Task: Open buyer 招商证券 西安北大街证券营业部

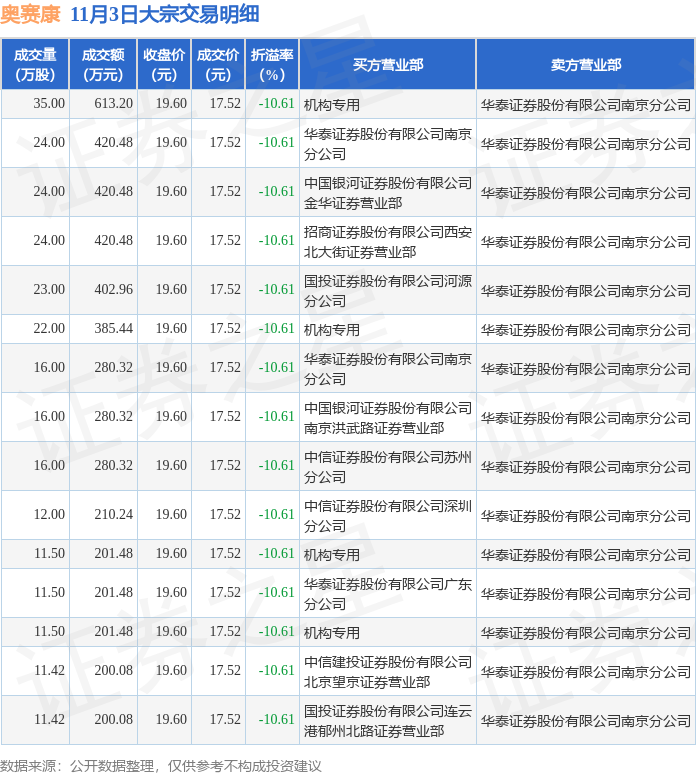Action: coord(387,241)
